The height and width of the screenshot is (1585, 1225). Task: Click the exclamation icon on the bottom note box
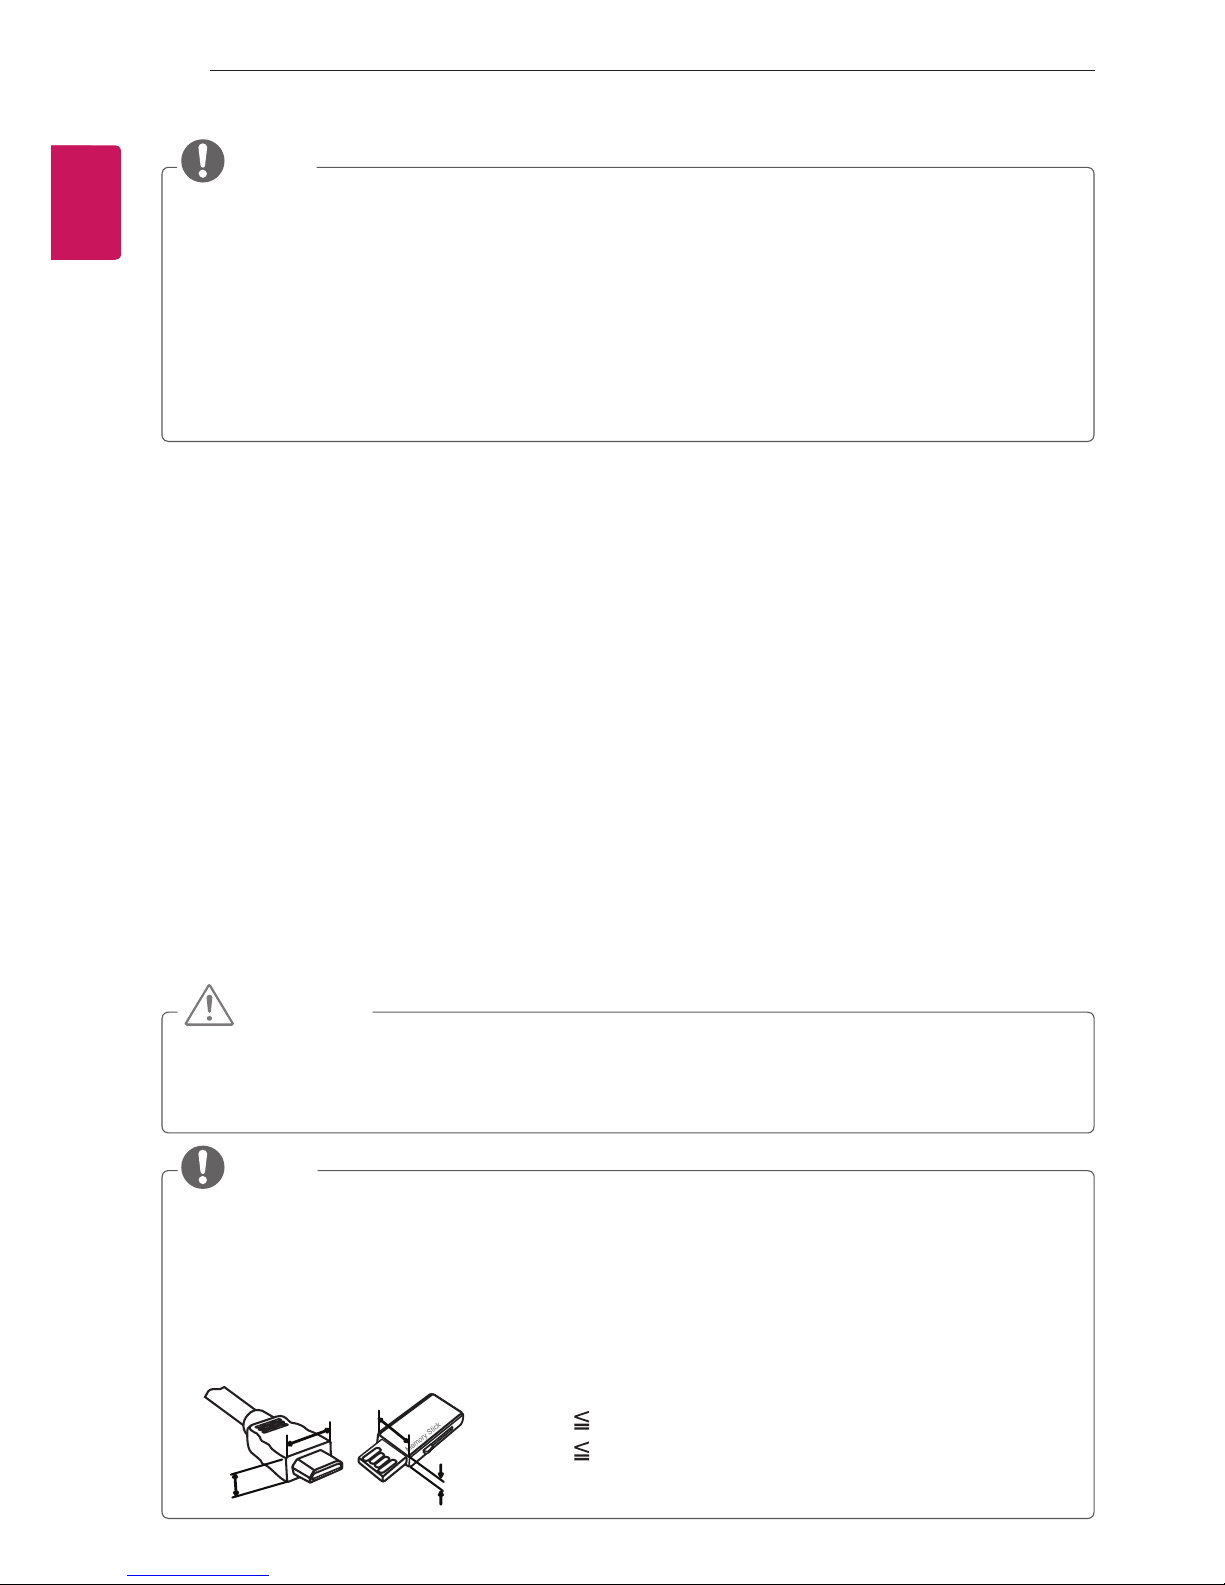tap(203, 1166)
